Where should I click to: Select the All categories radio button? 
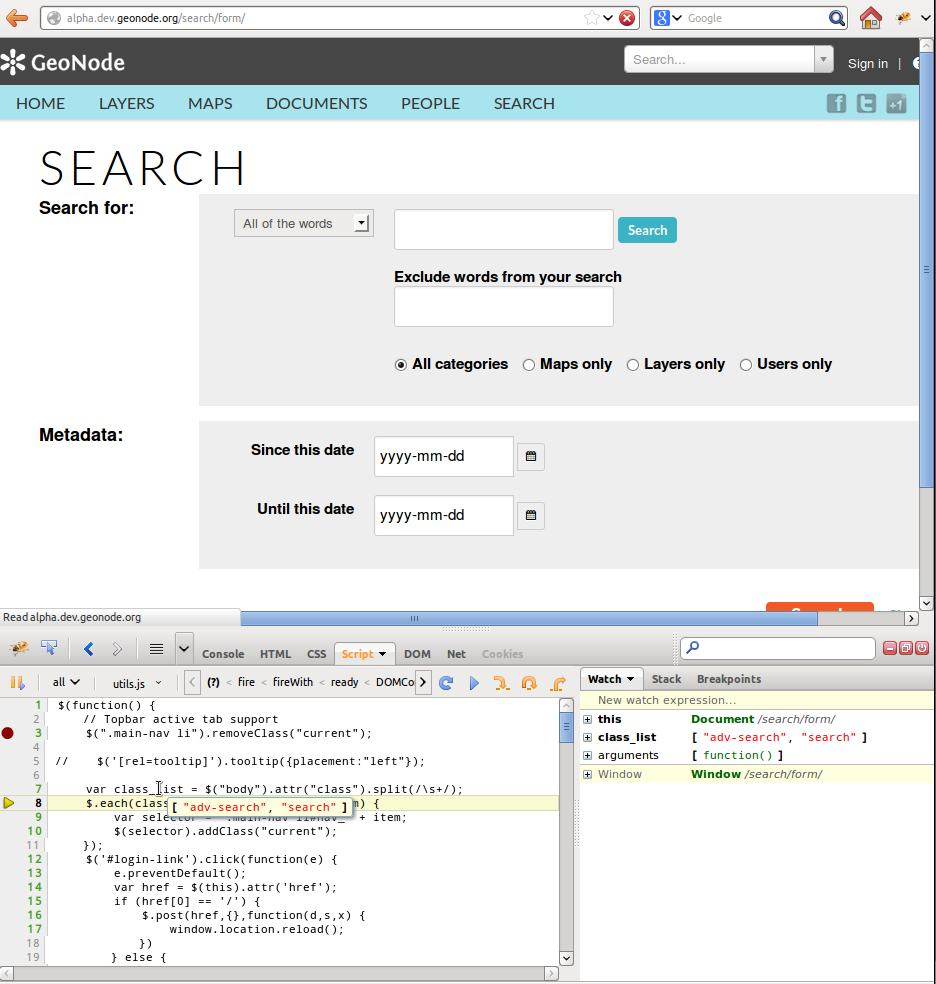(401, 365)
